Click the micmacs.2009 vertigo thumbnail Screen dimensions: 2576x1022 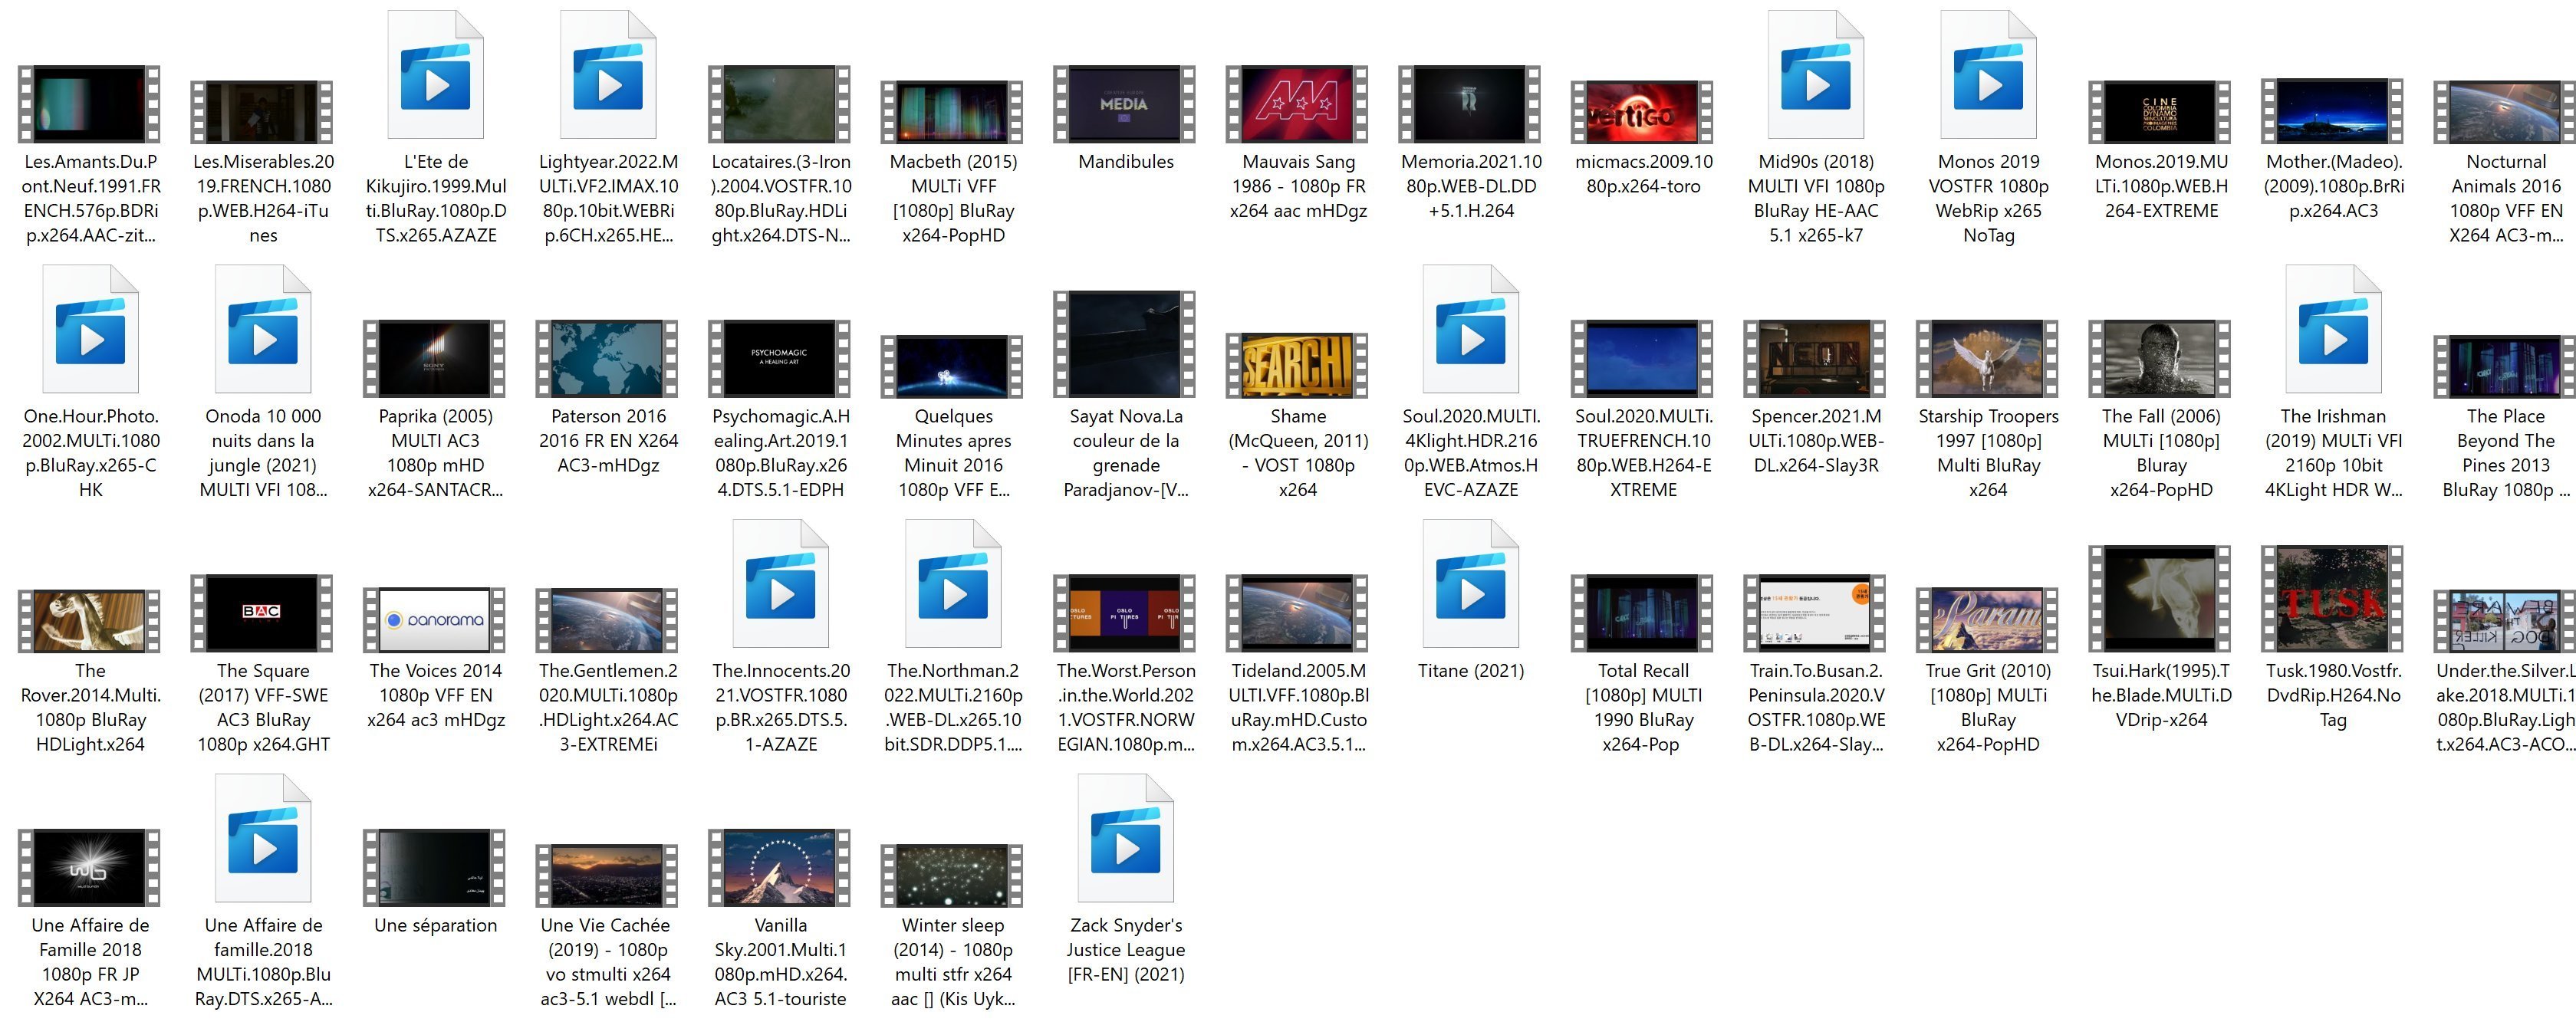[1642, 112]
